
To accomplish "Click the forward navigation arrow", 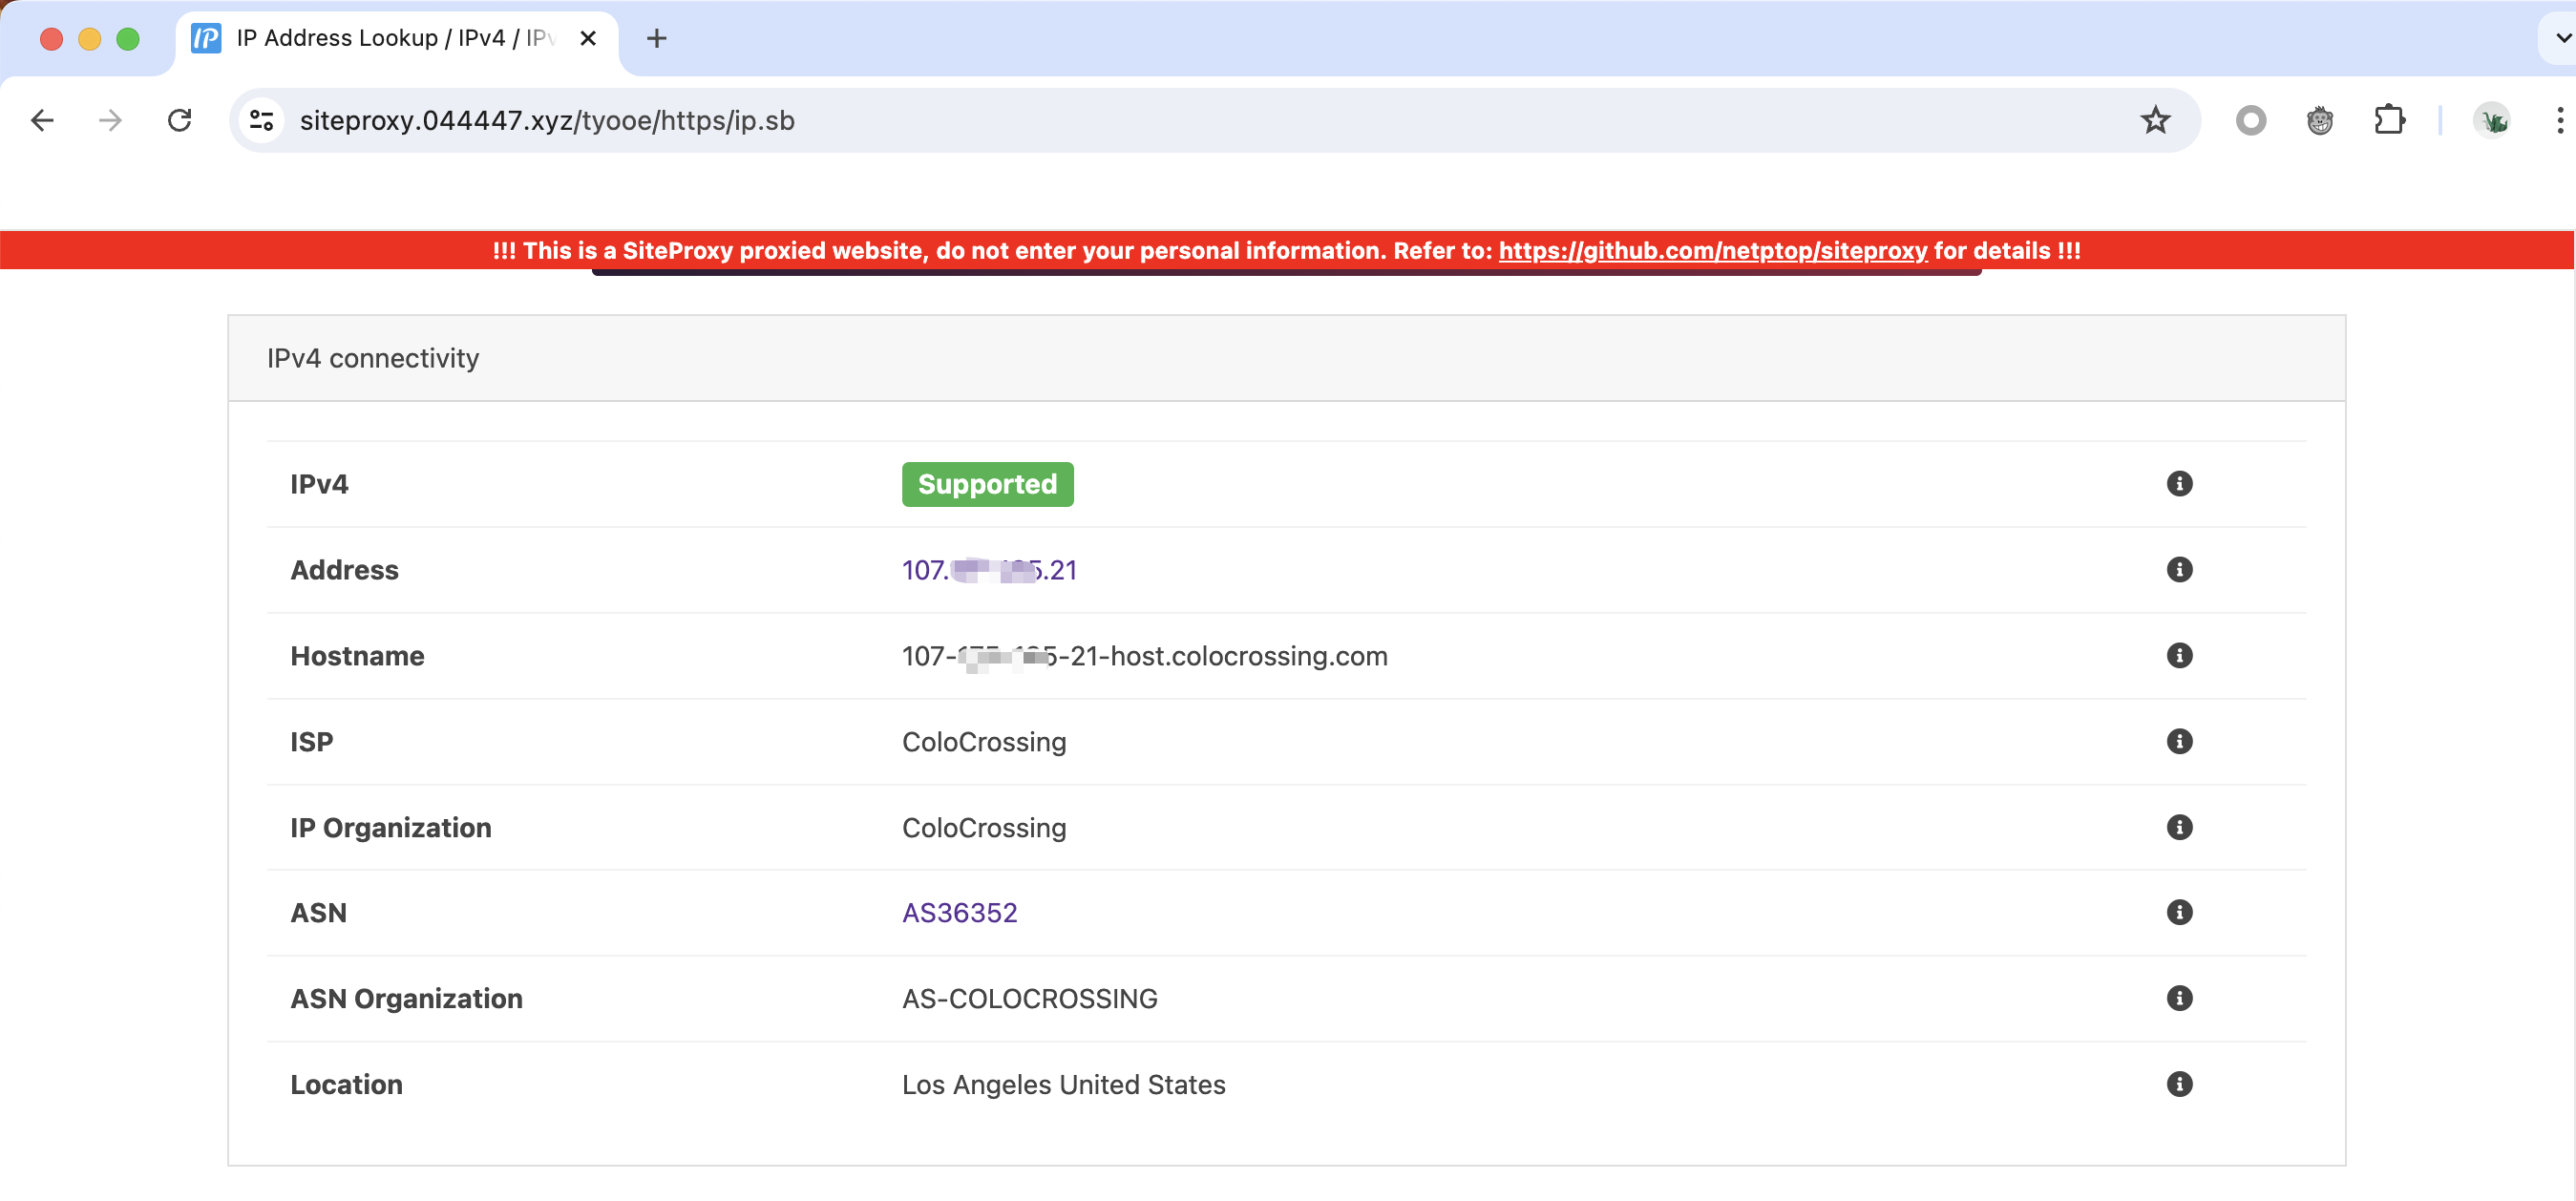I will pos(110,120).
